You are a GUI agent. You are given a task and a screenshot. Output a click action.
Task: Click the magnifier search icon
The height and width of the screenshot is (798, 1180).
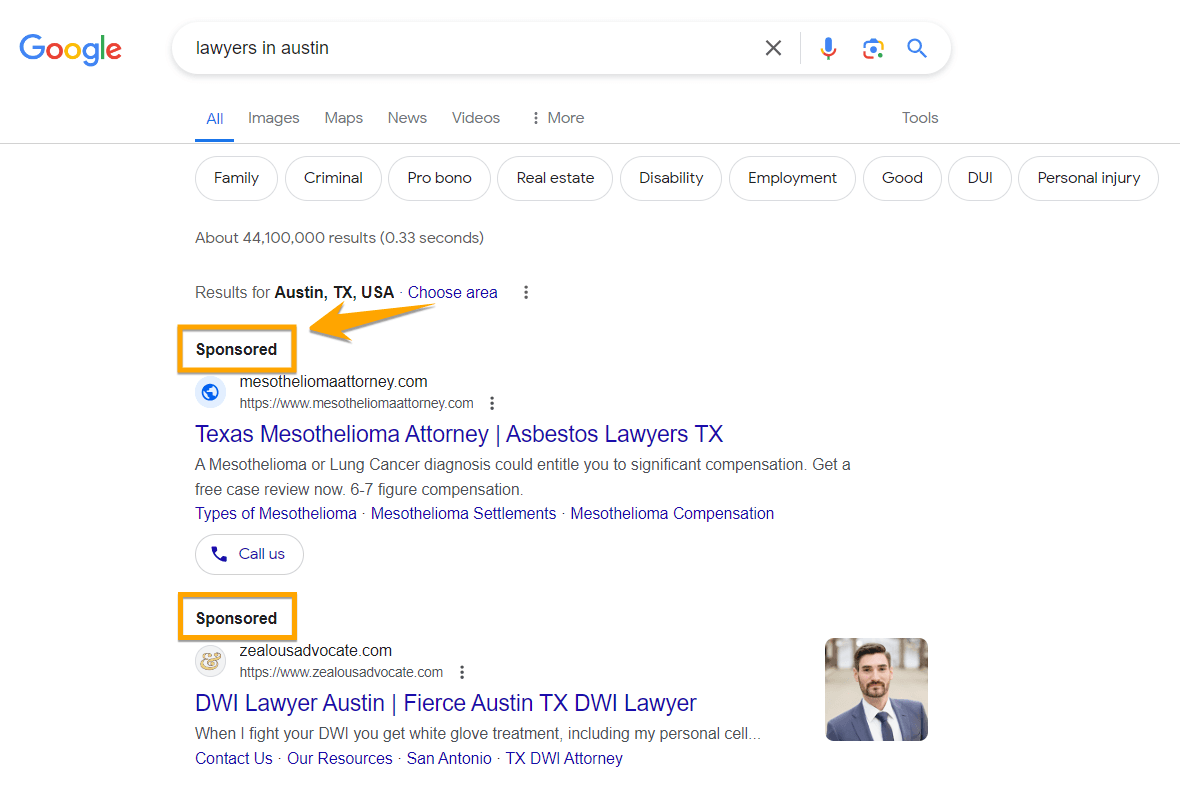coord(916,48)
